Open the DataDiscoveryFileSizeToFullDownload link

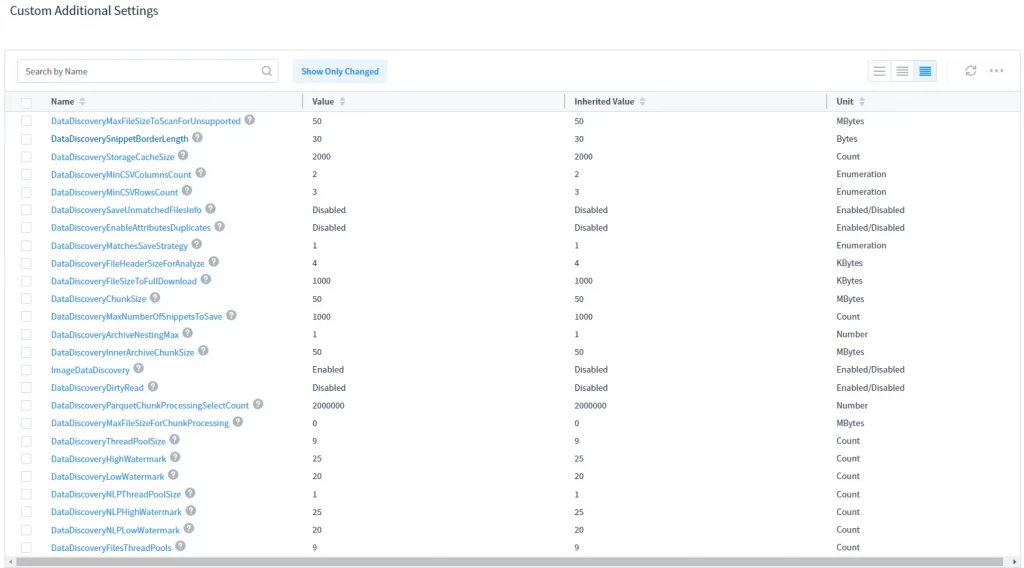(x=123, y=281)
